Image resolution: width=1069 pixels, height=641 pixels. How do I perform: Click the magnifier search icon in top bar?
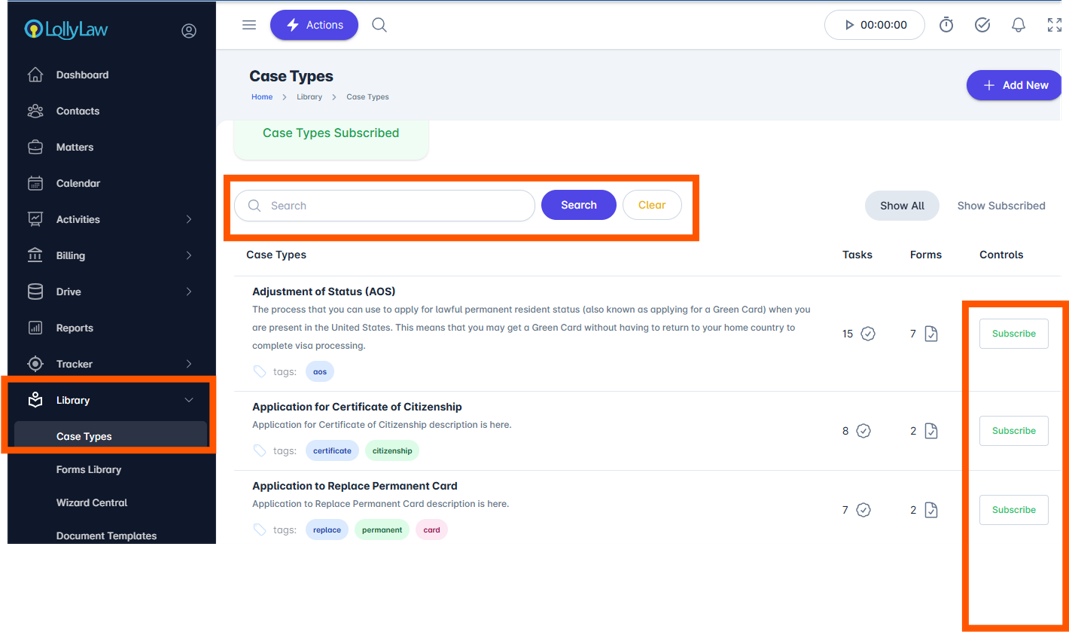(379, 25)
